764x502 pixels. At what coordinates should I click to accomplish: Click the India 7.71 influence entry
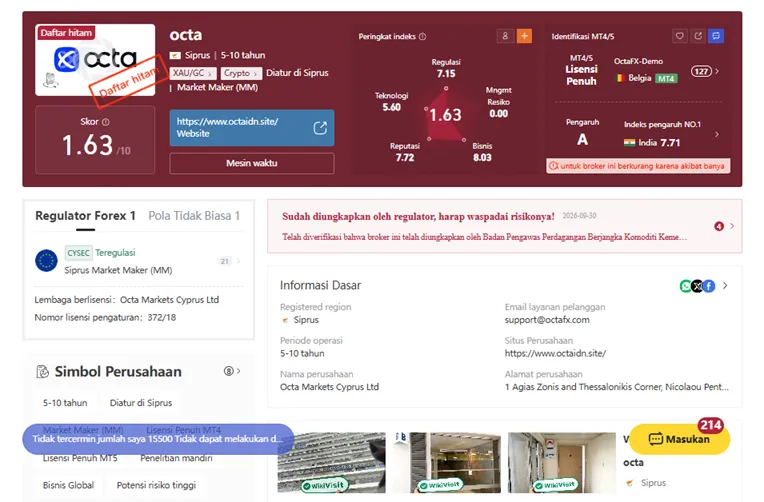pyautogui.click(x=652, y=143)
